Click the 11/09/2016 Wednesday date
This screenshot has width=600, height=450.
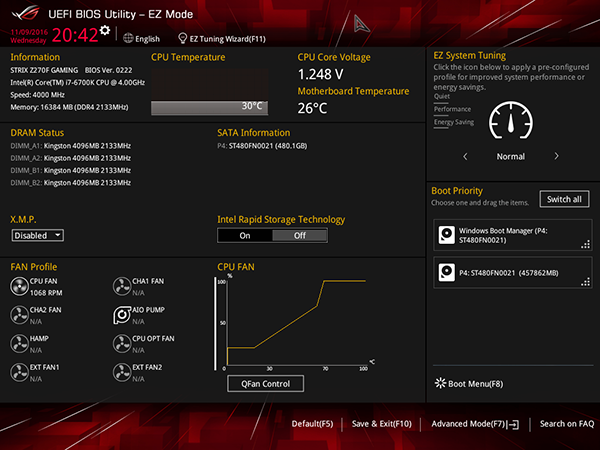29,36
